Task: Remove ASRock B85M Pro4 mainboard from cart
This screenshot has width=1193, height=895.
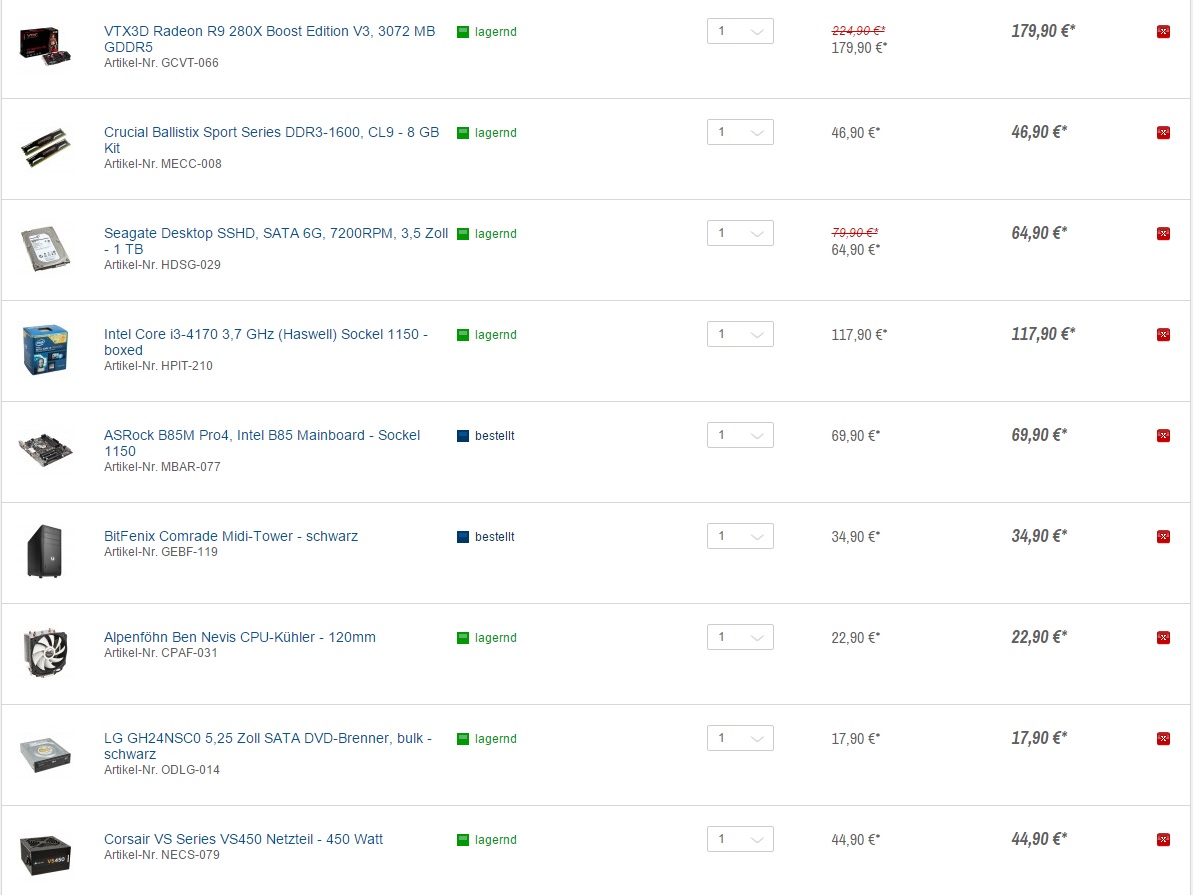Action: pos(1163,435)
